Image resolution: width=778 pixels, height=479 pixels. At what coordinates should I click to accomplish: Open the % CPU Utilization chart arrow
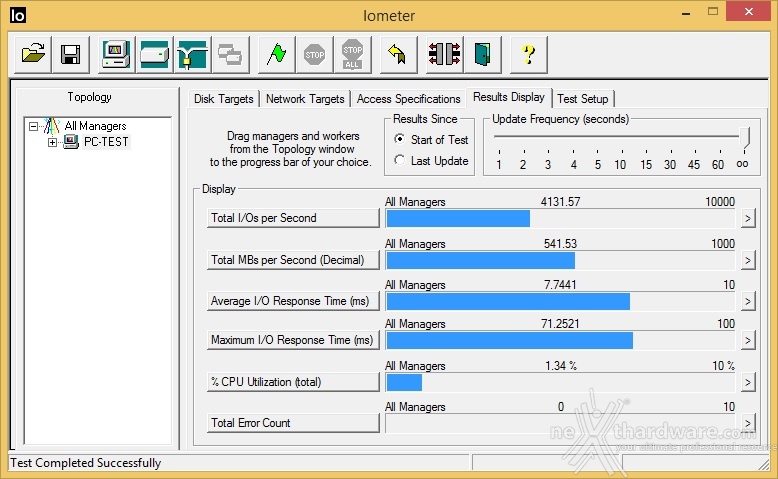point(748,382)
